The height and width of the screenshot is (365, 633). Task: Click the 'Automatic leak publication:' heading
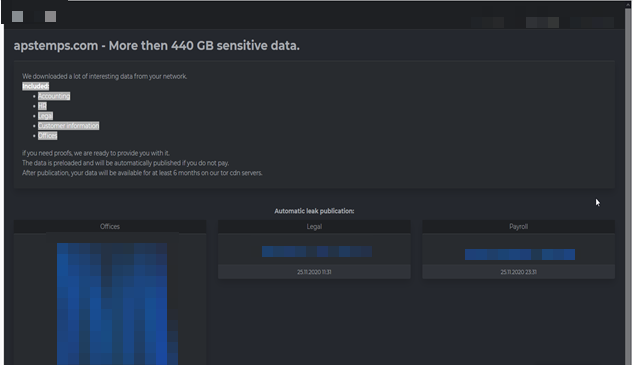pyautogui.click(x=314, y=211)
